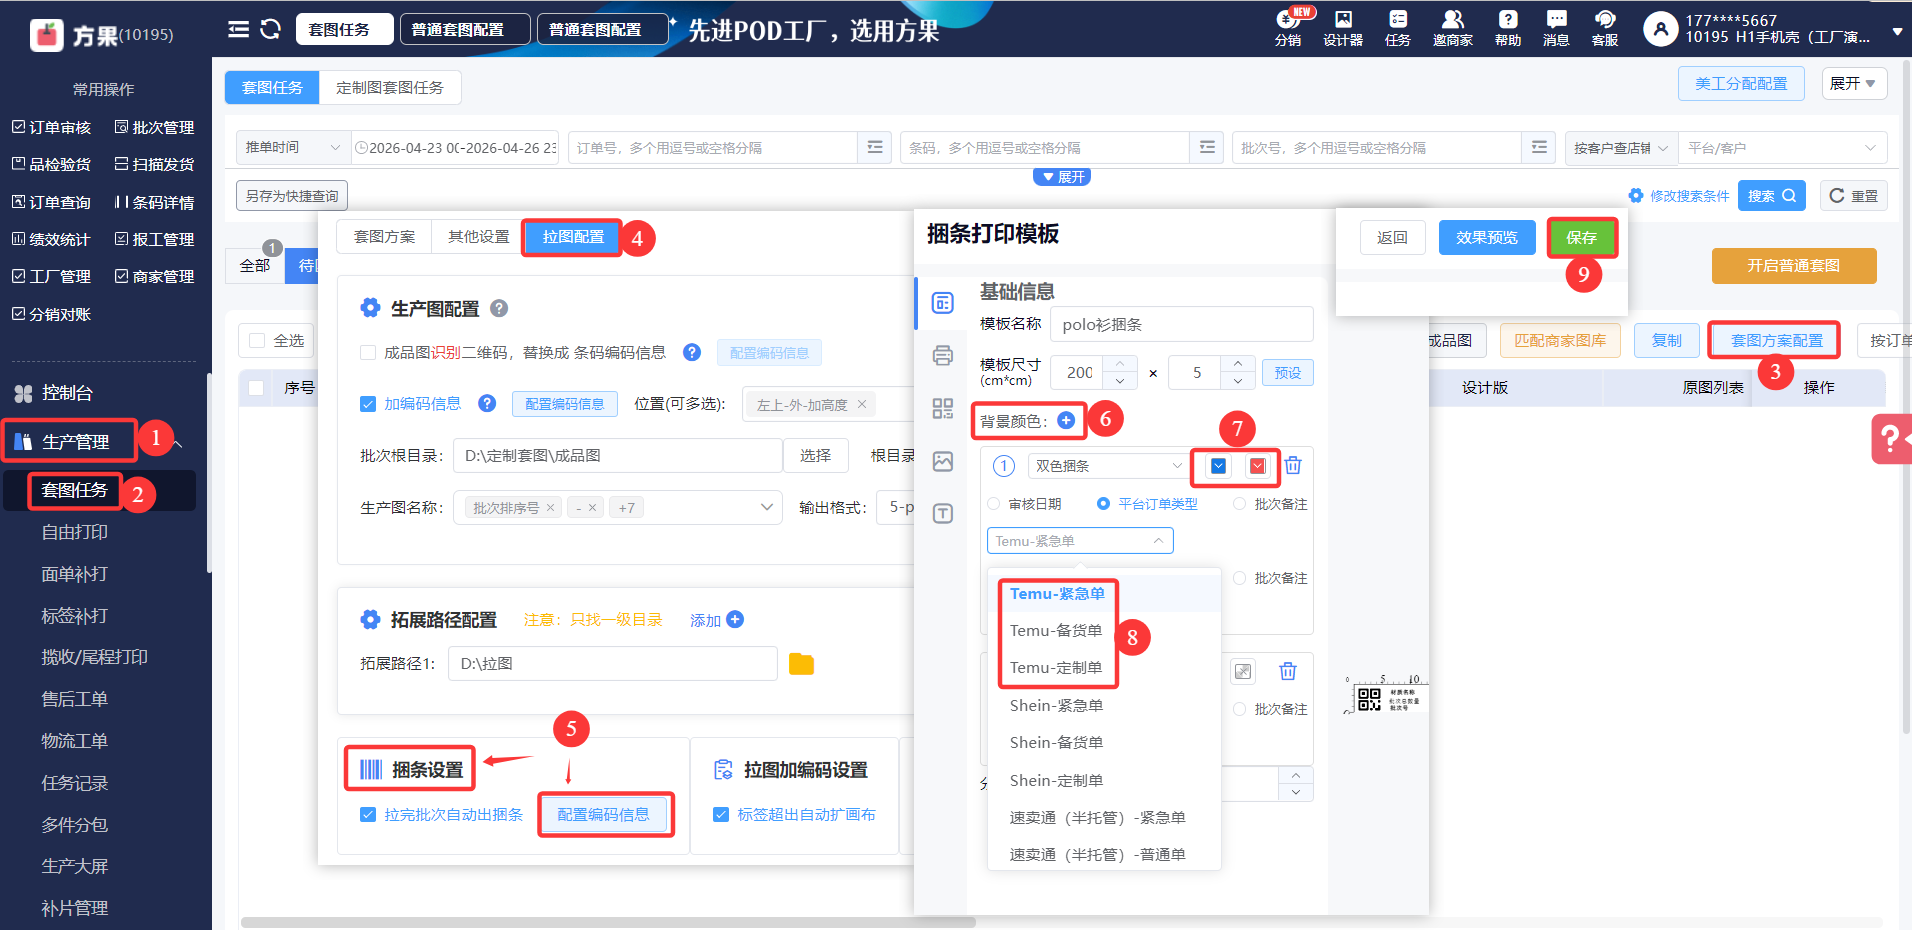The width and height of the screenshot is (1912, 930).
Task: Toggle the 加编码信息 checkbox
Action: 368,404
